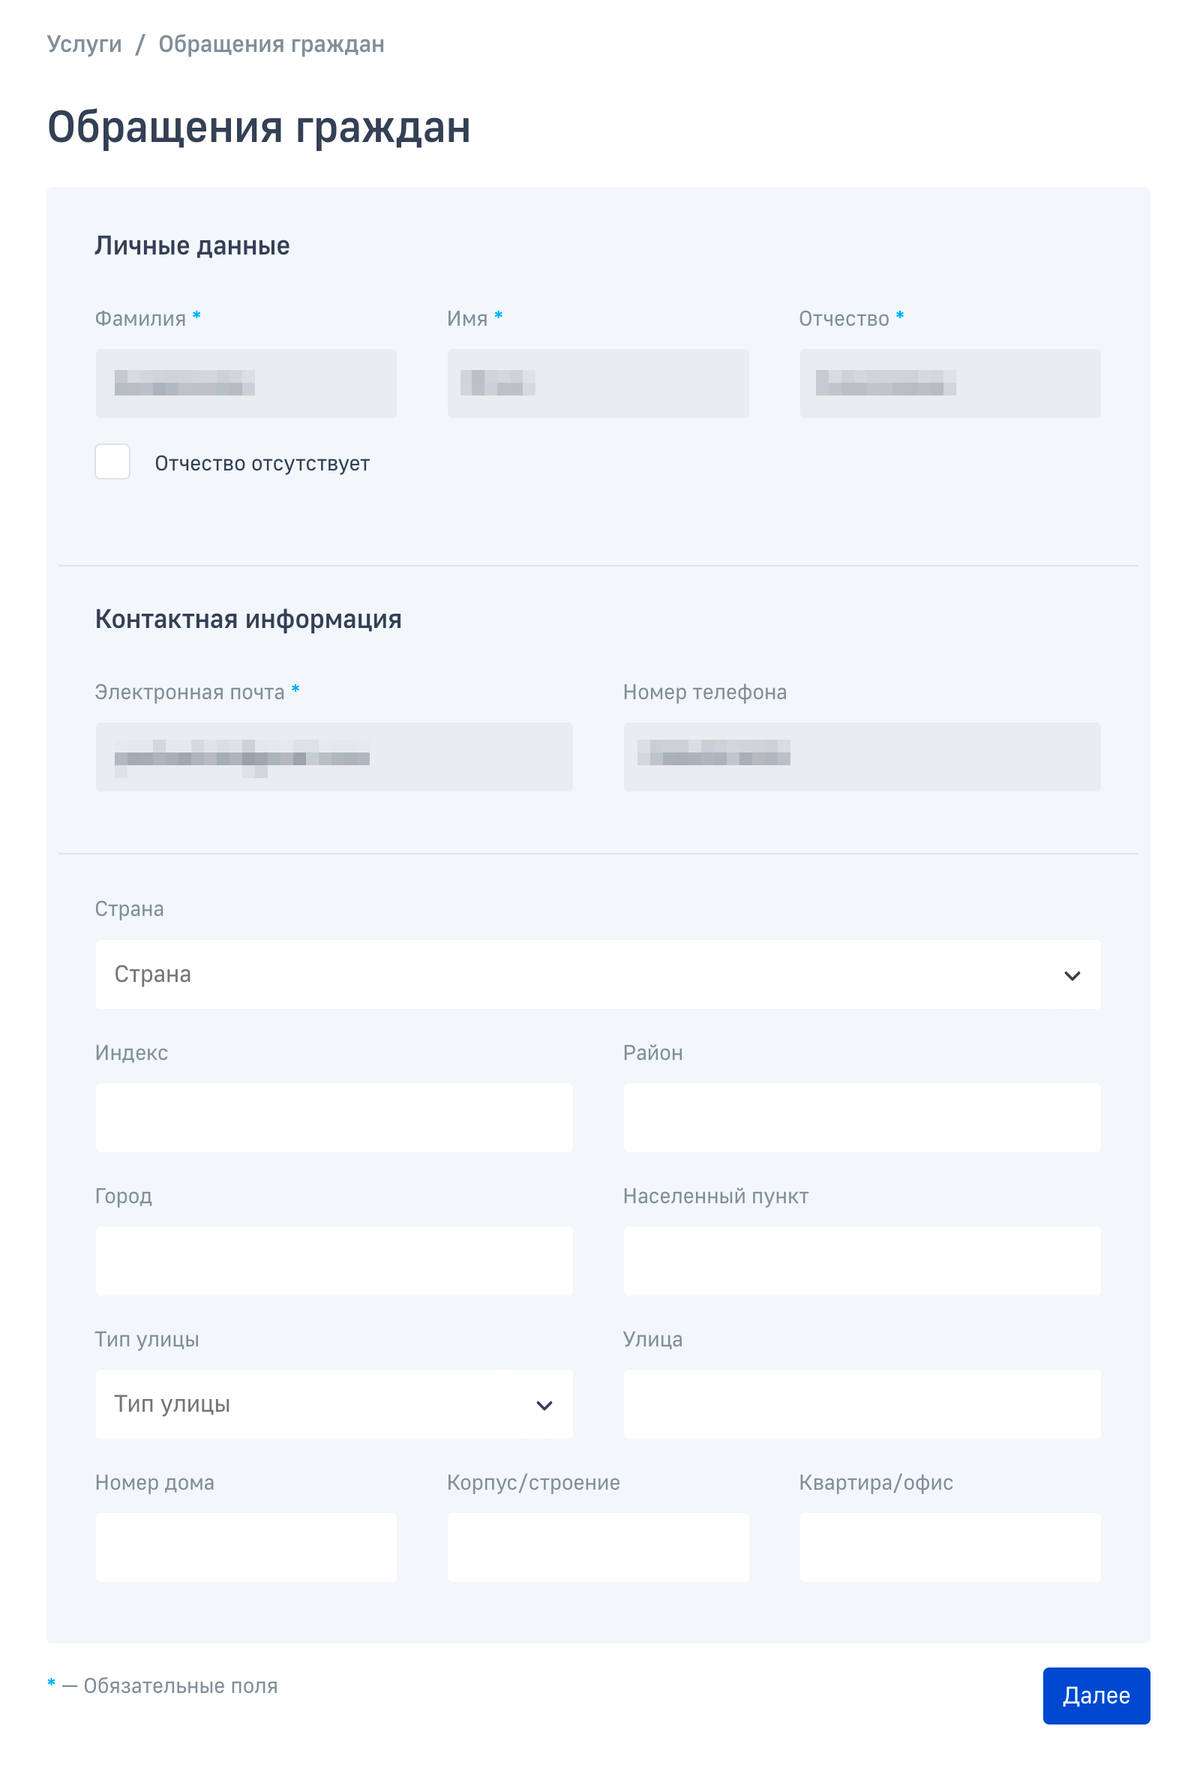Select the Электронная почта field
Image resolution: width=1200 pixels, height=1778 pixels.
[334, 757]
